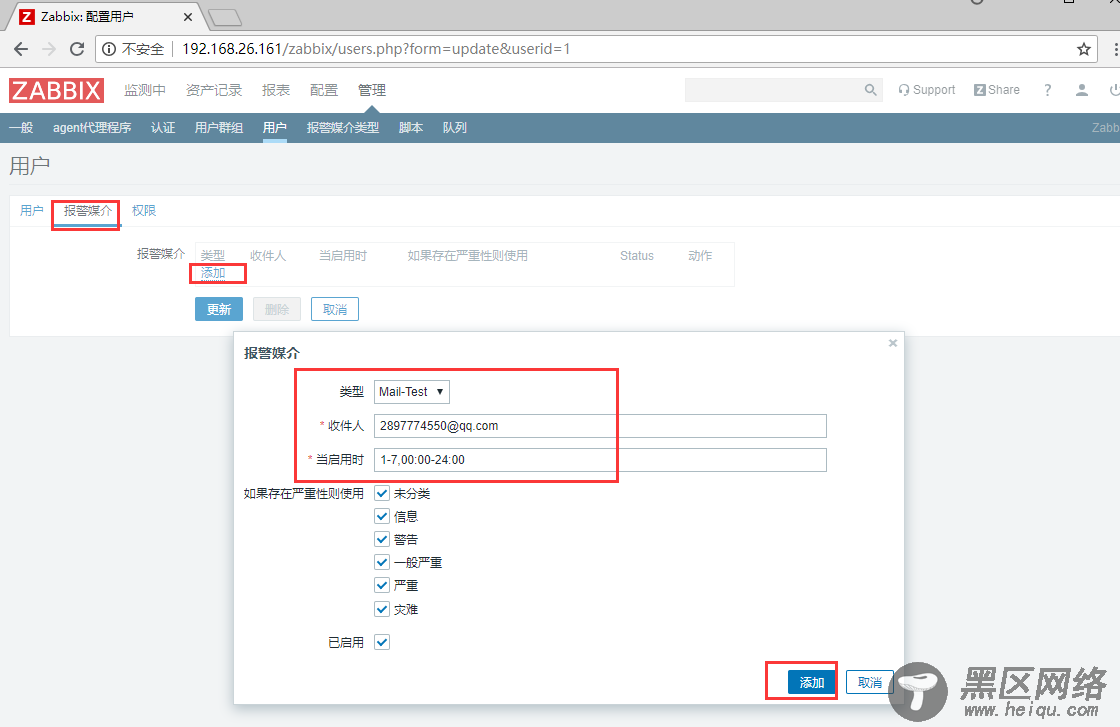Viewport: 1120px width, 727px height.
Task: Click the 收件人 email input field
Action: click(600, 426)
